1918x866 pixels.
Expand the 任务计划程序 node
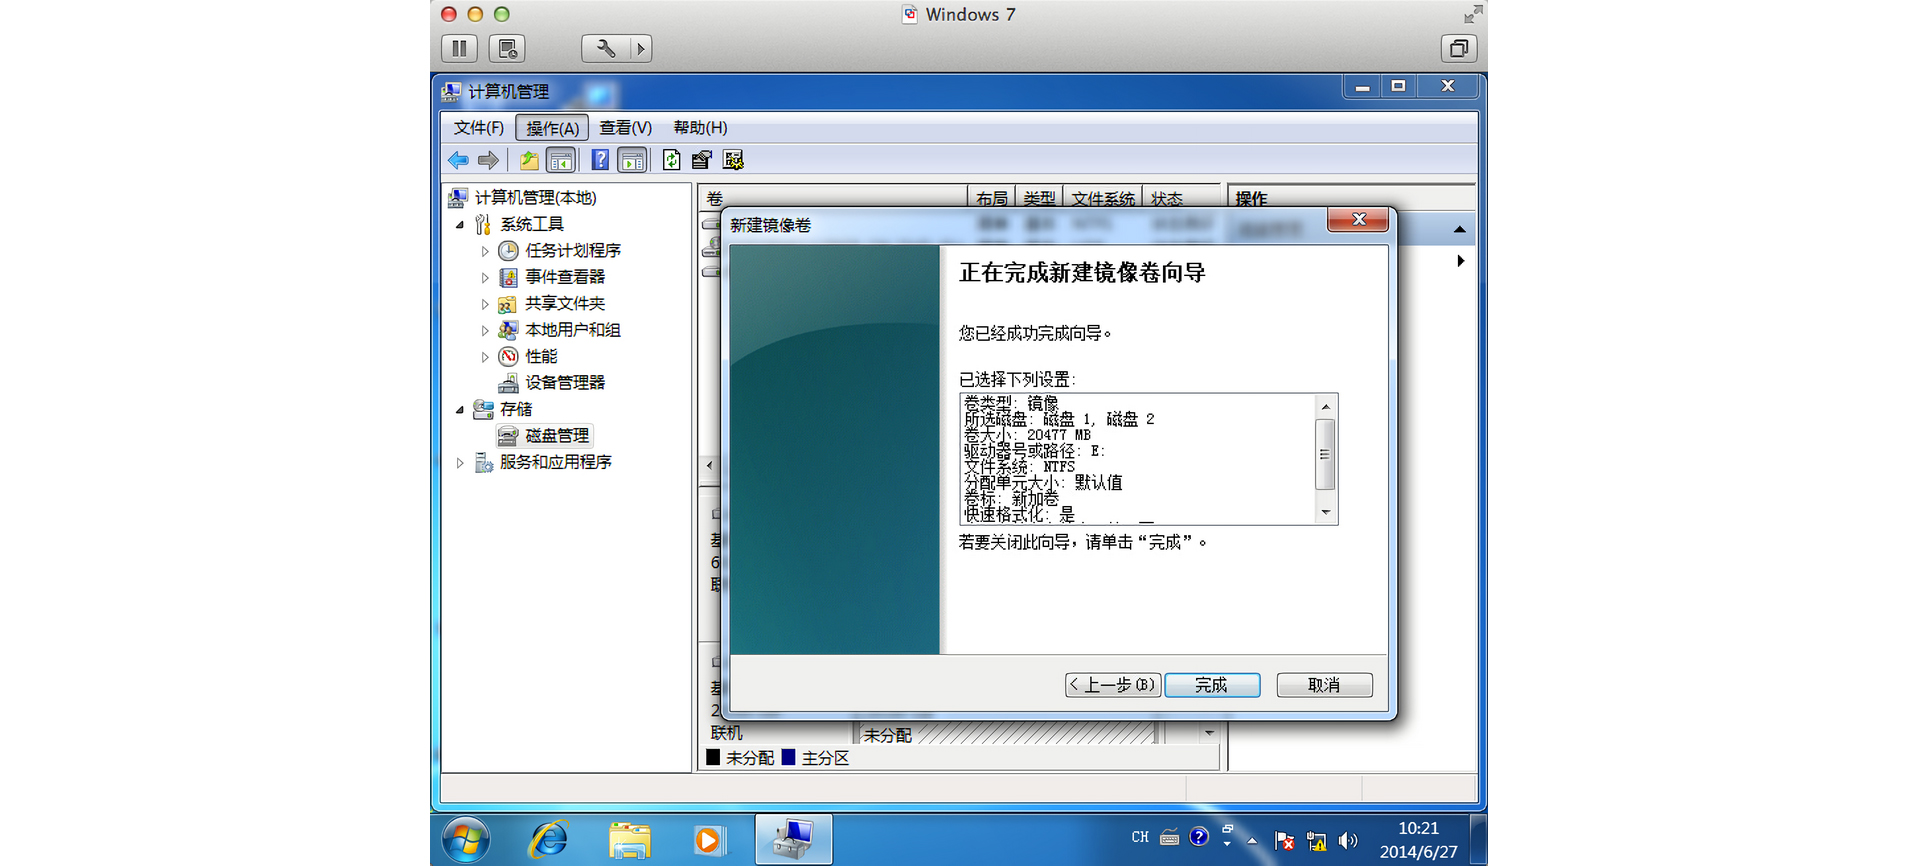click(485, 251)
